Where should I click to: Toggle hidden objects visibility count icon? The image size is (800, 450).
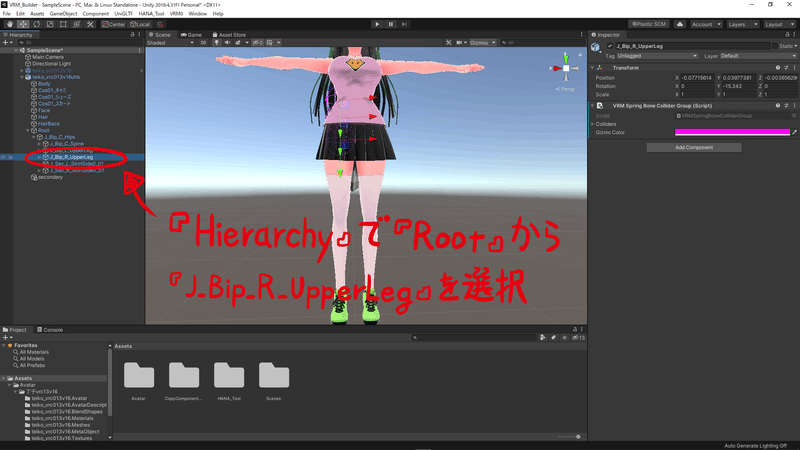(258, 43)
